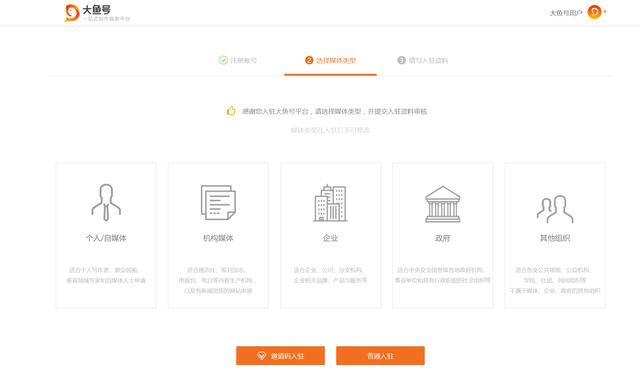Click the government pillared building icon
Viewport: 640px width, 372px height.
tap(442, 204)
